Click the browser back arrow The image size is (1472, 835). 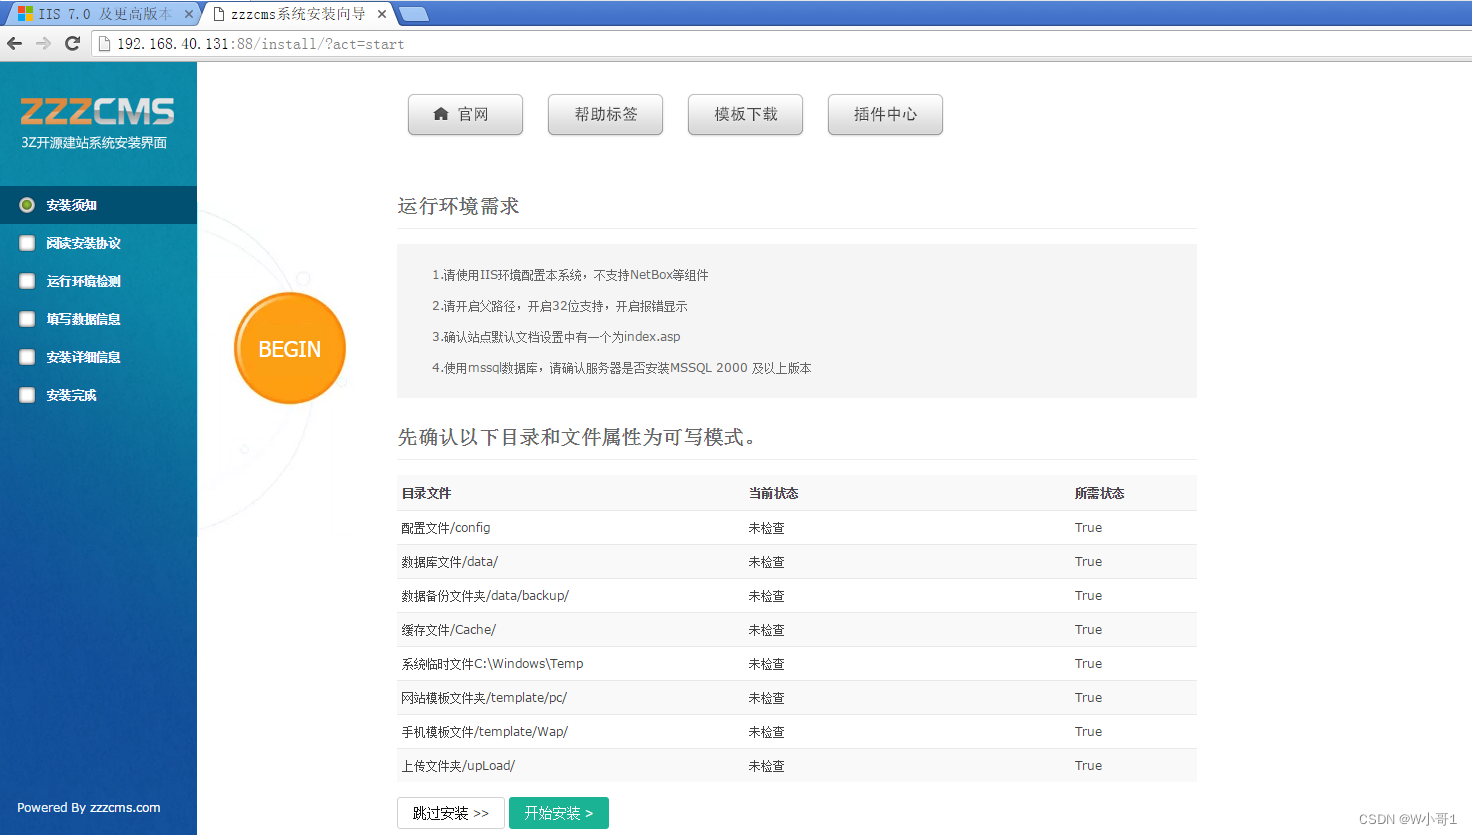coord(15,44)
